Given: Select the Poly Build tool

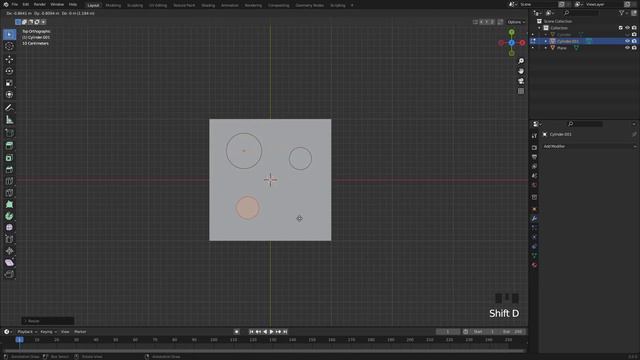Looking at the screenshot, I should pos(9,204).
